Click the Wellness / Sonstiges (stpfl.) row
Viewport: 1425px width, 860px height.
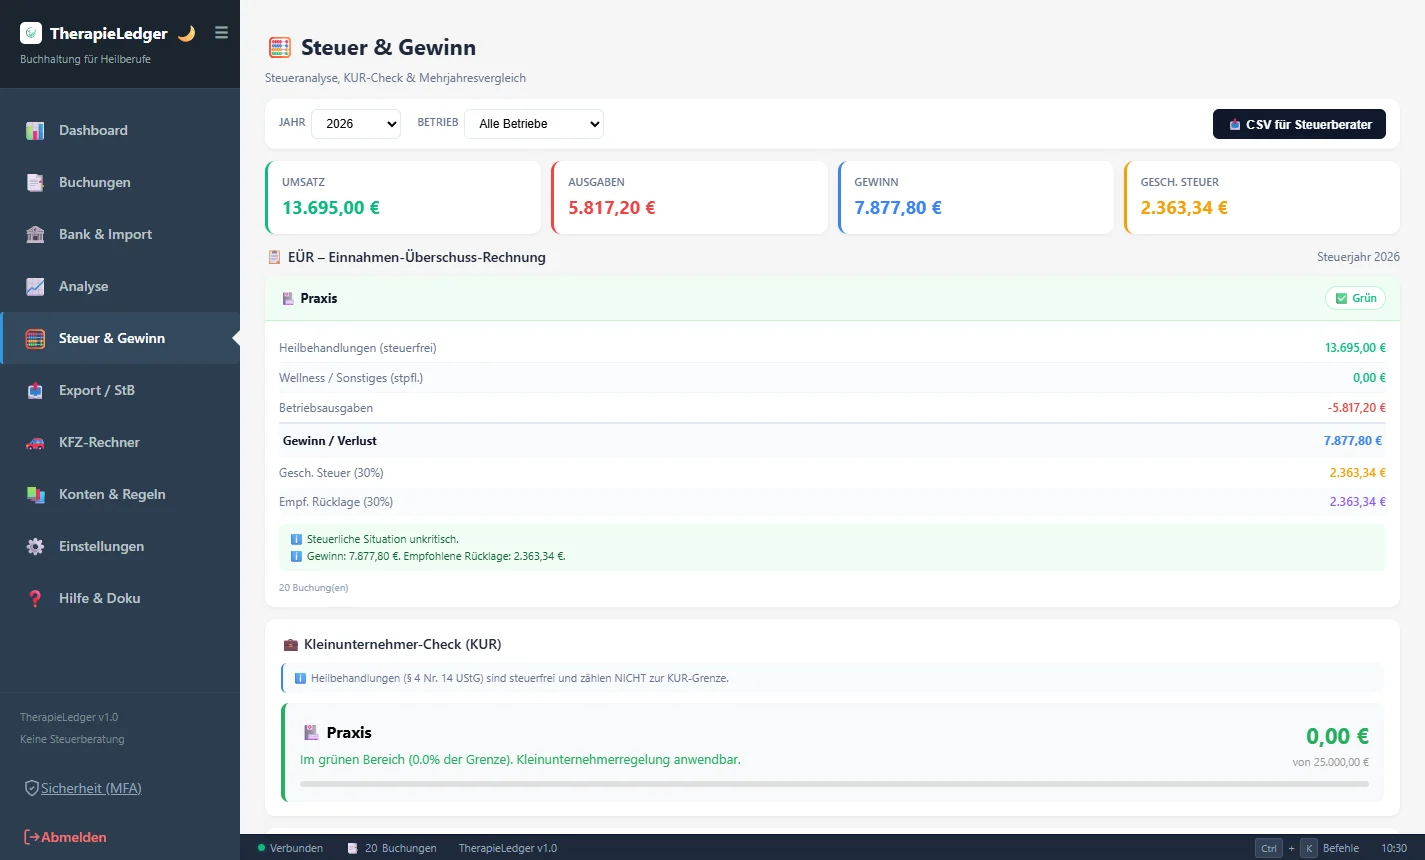click(x=832, y=378)
